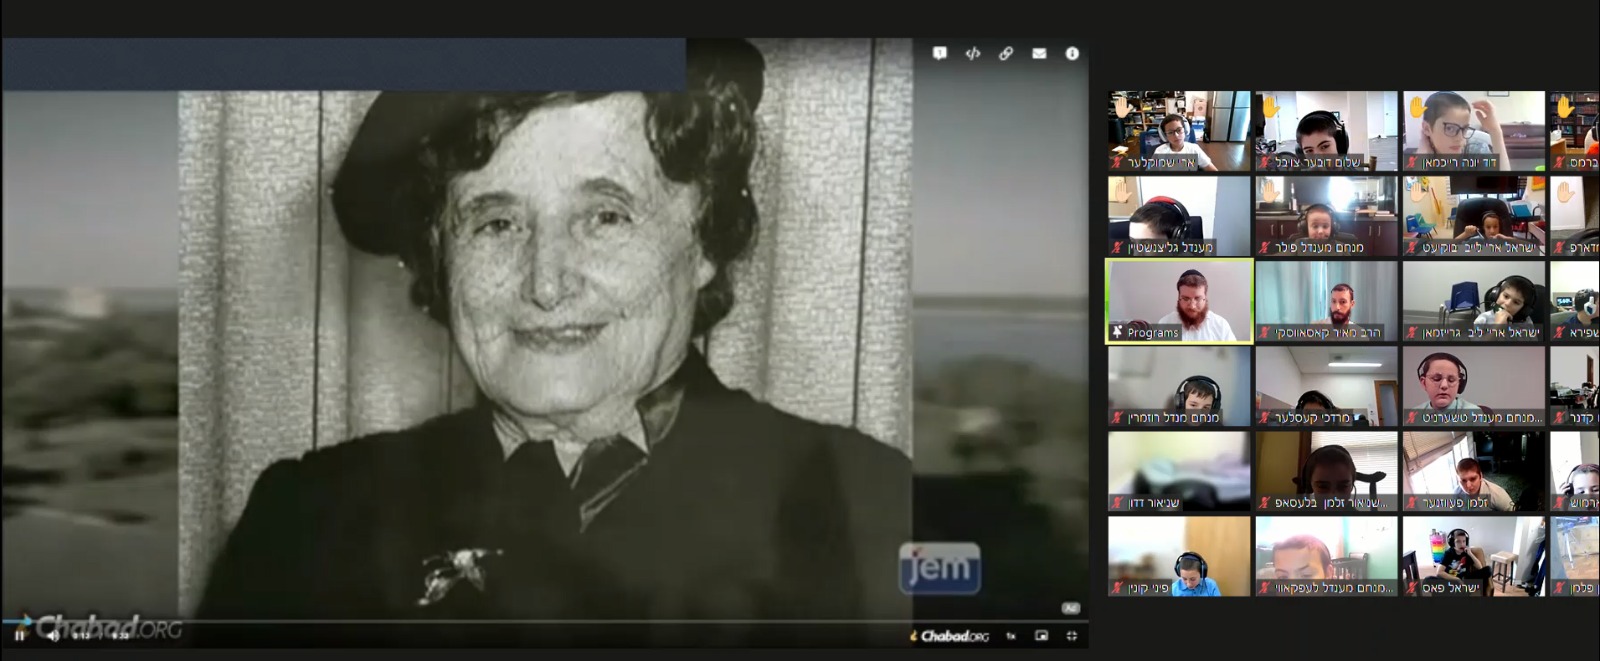Click the Programs name label
Screen dimensions: 1600x661
[1153, 332]
